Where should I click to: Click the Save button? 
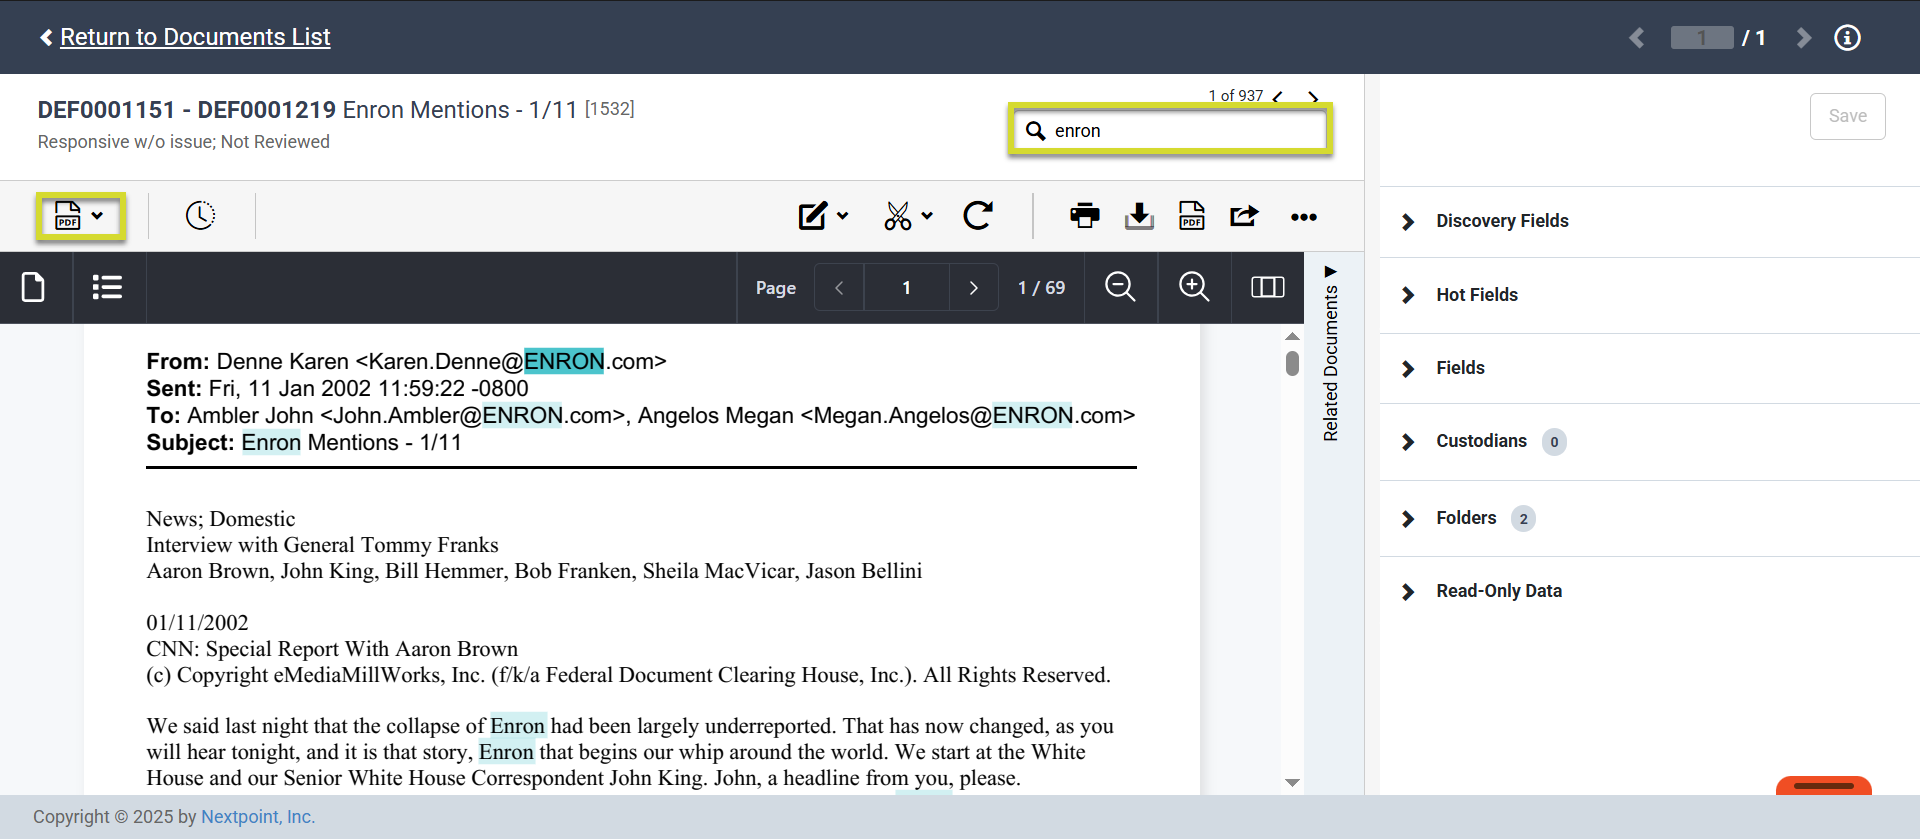point(1847,116)
